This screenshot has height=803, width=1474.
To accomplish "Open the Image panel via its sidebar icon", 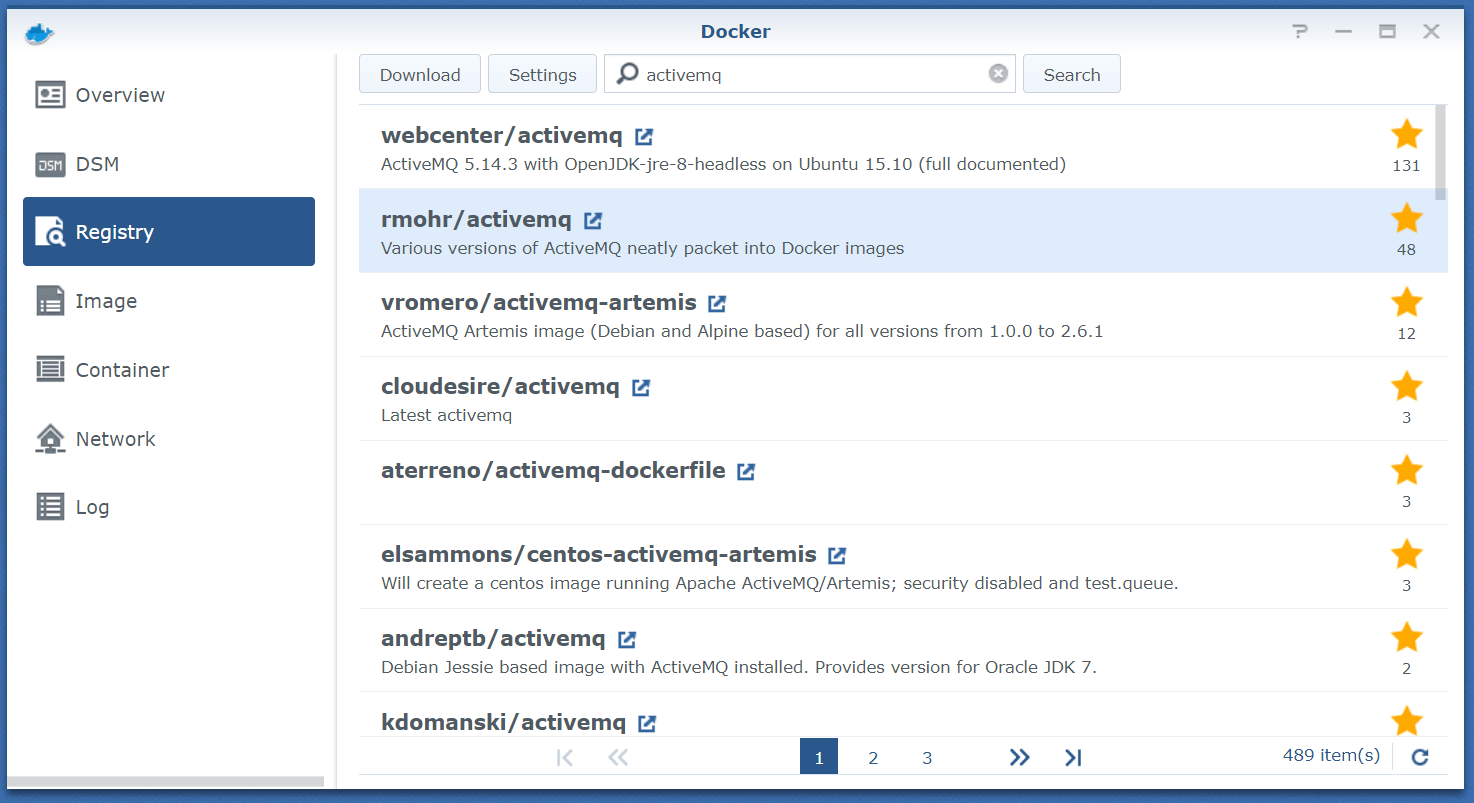I will tap(50, 300).
